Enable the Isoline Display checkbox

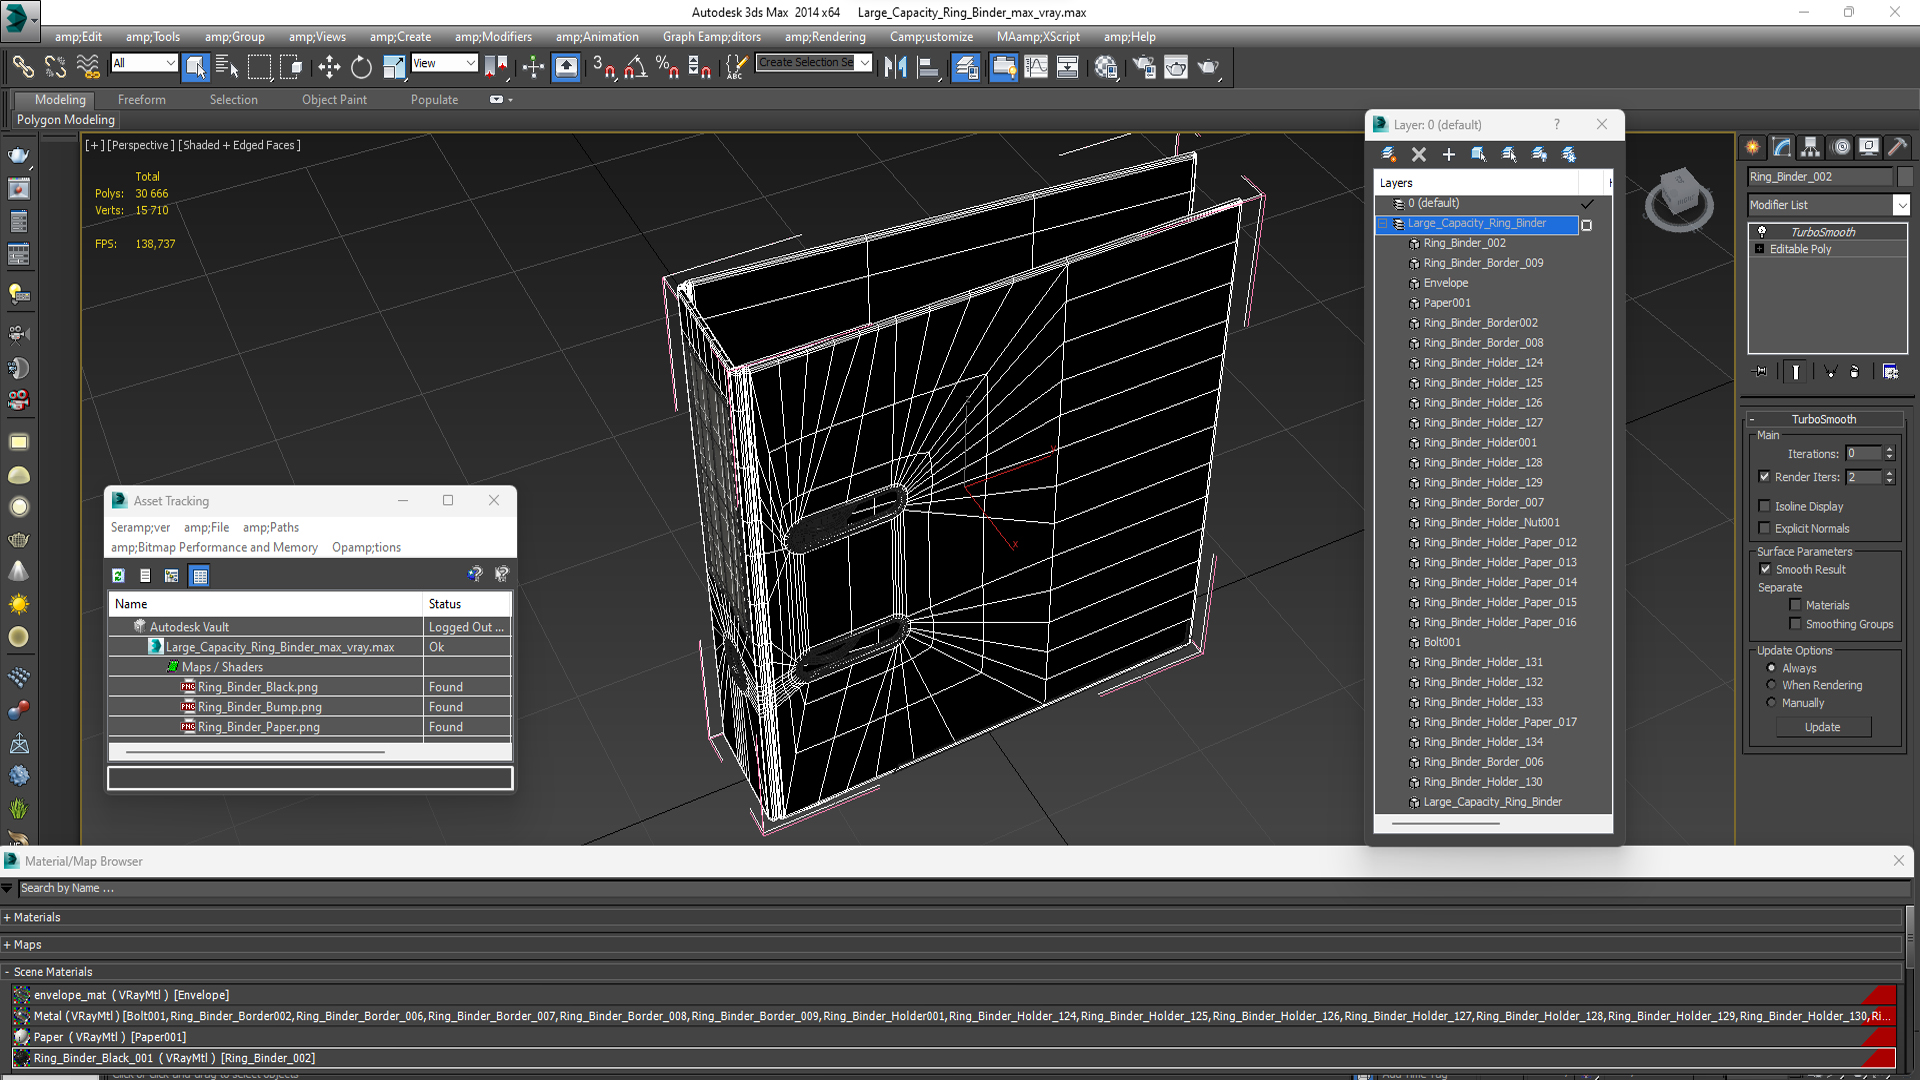[1764, 506]
